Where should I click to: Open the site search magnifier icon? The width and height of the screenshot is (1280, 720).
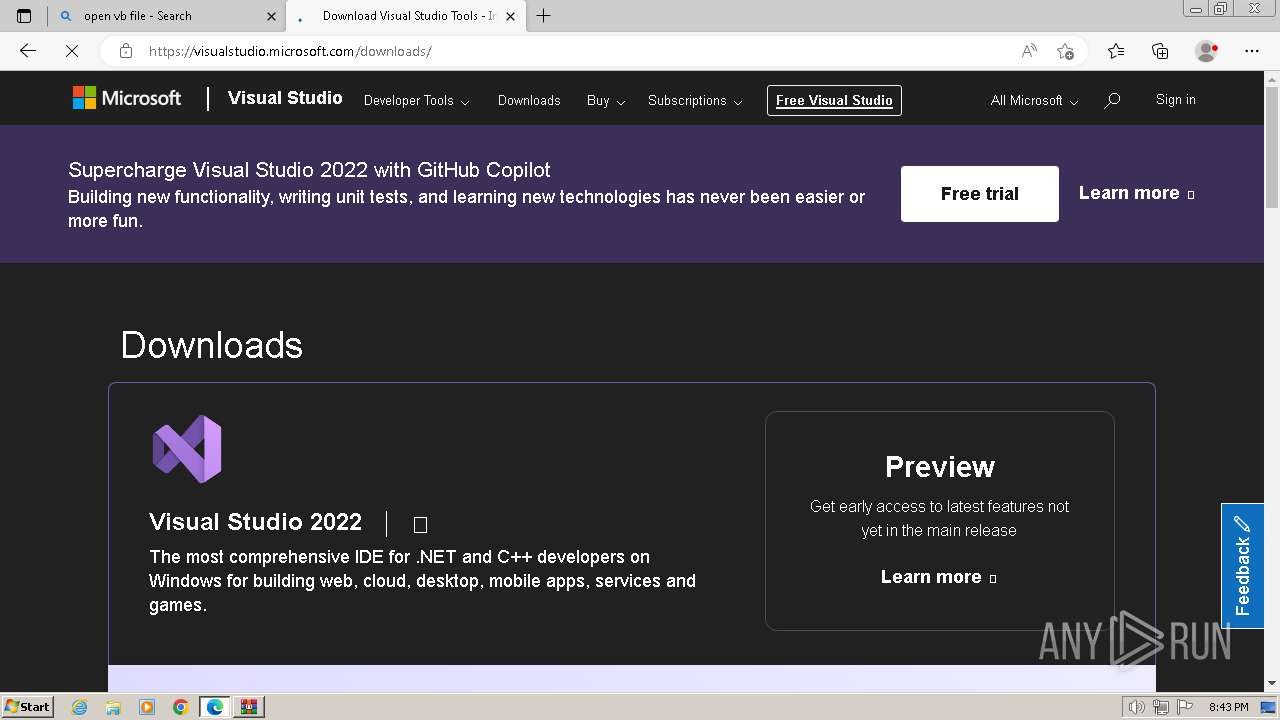1112,100
